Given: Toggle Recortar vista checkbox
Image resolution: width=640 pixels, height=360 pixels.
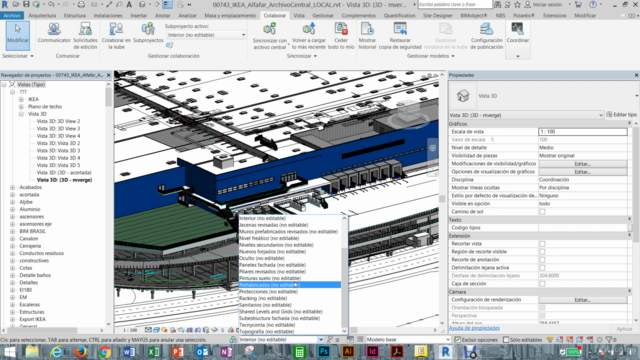Looking at the screenshot, I should point(542,244).
